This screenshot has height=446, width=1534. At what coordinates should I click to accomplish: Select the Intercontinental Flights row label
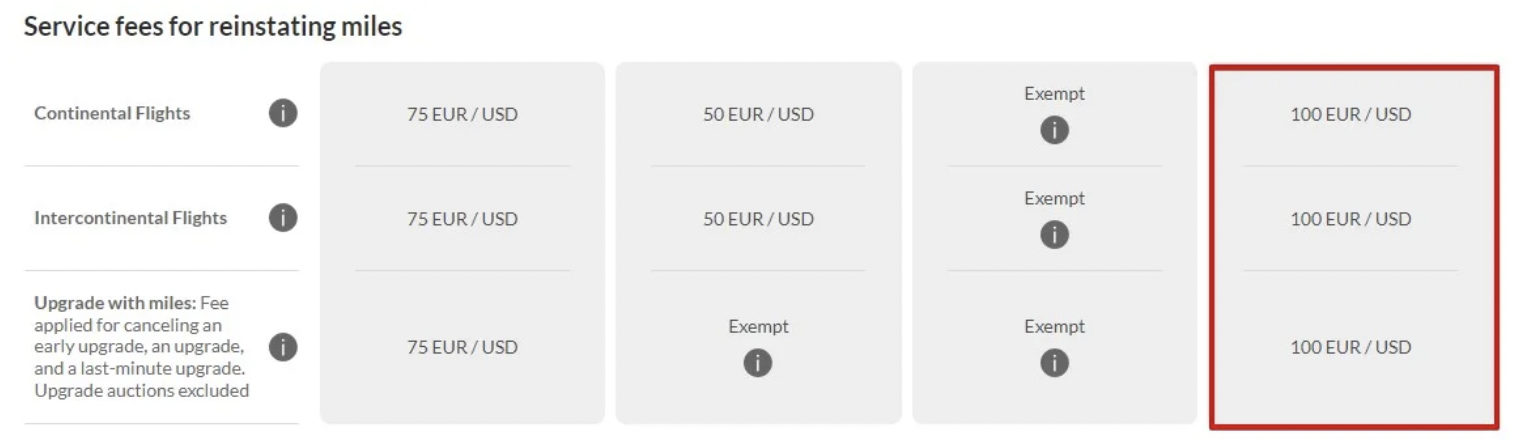(x=130, y=218)
